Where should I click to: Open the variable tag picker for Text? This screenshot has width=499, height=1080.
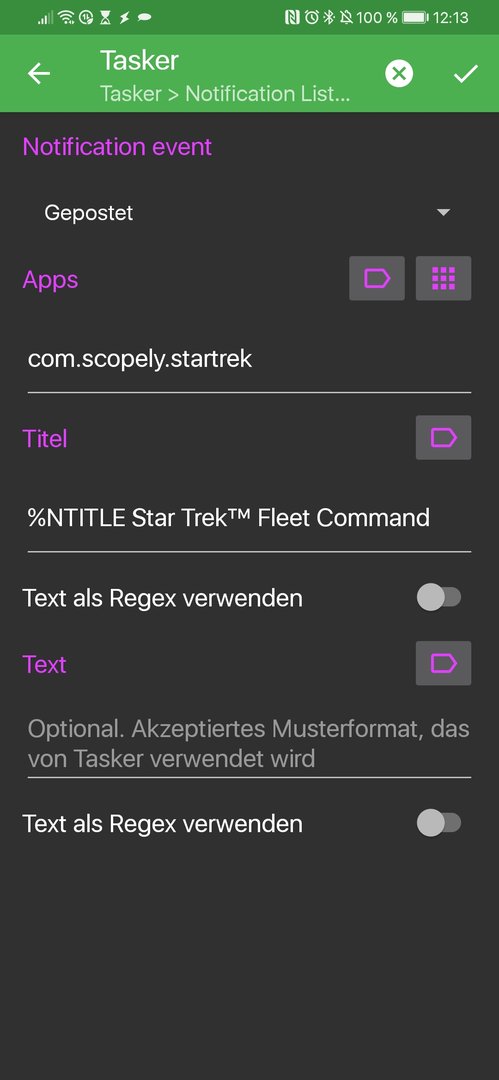443,663
